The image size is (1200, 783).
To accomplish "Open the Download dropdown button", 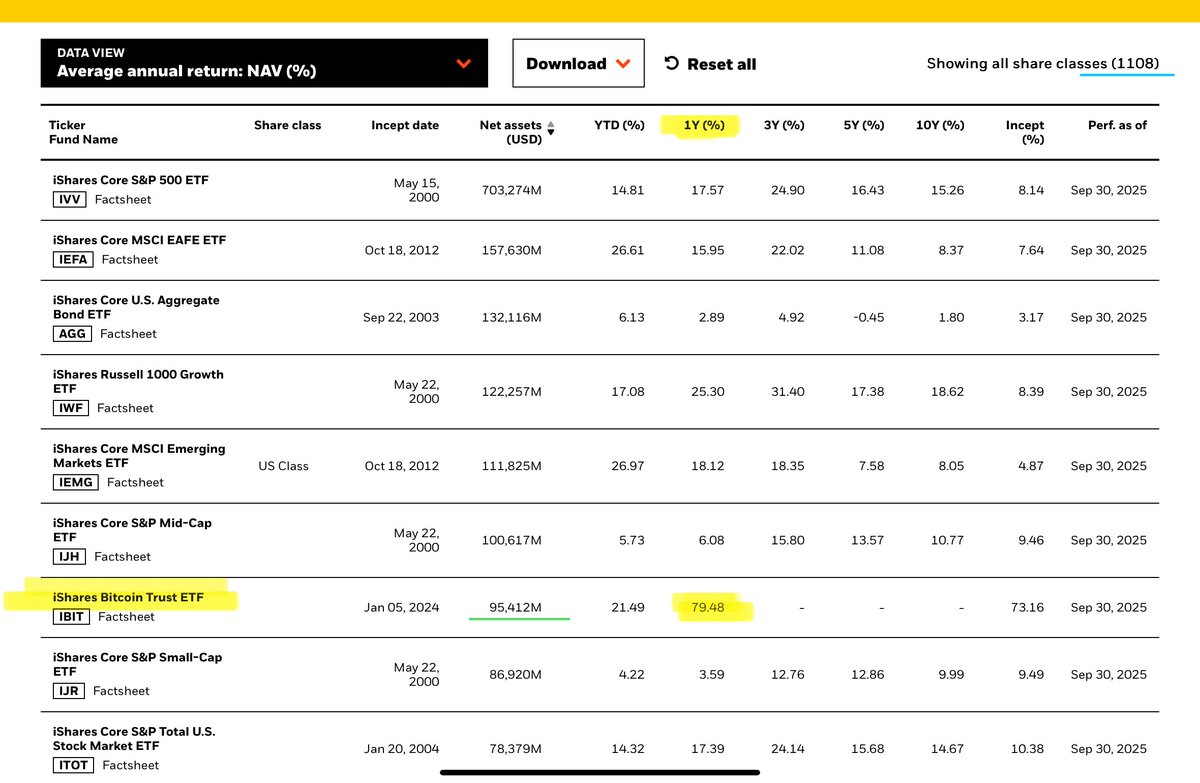I will coord(579,63).
